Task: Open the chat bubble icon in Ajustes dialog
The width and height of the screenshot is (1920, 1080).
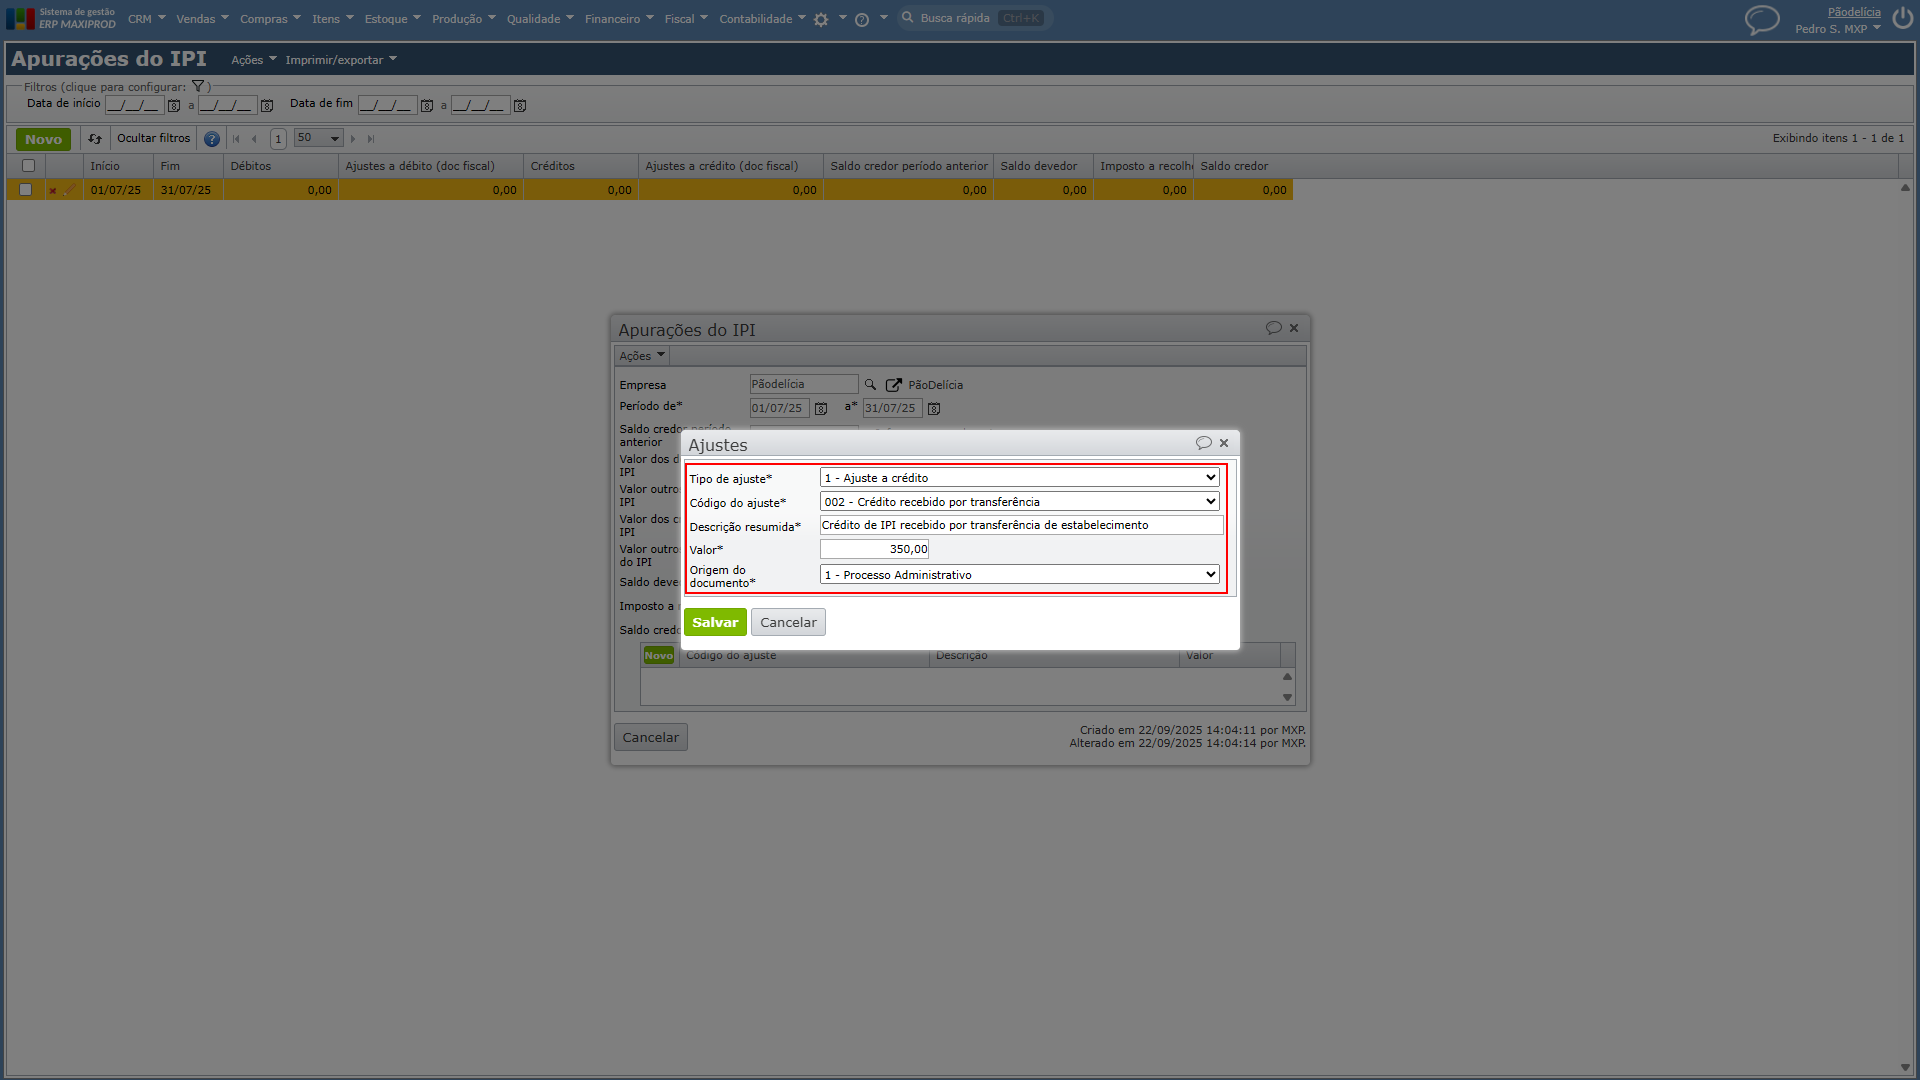Action: (1204, 443)
